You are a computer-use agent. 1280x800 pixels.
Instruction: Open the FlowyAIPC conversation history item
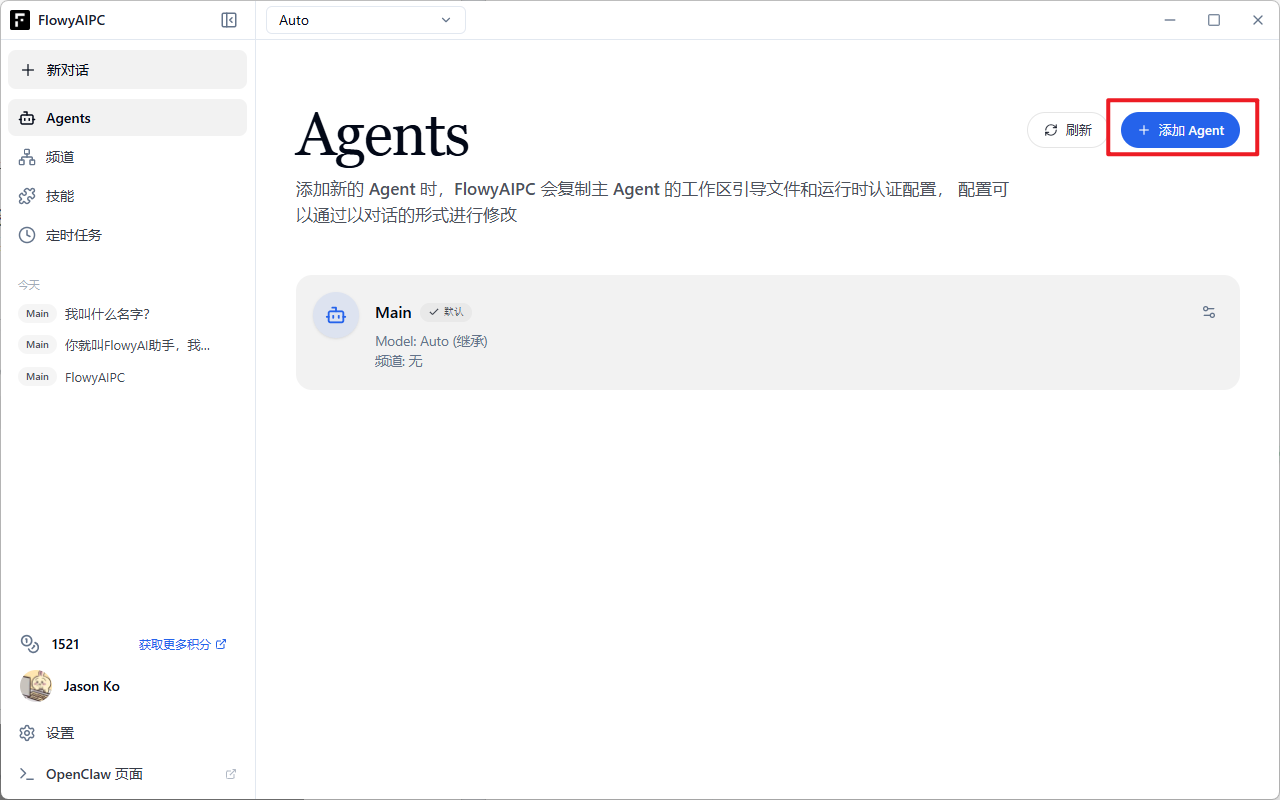click(x=94, y=377)
